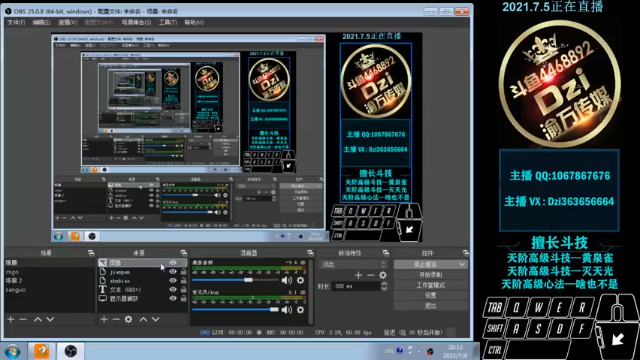The image size is (640, 360).
Task: Switch to OBS from the taskbar icon
Action: pos(71,351)
